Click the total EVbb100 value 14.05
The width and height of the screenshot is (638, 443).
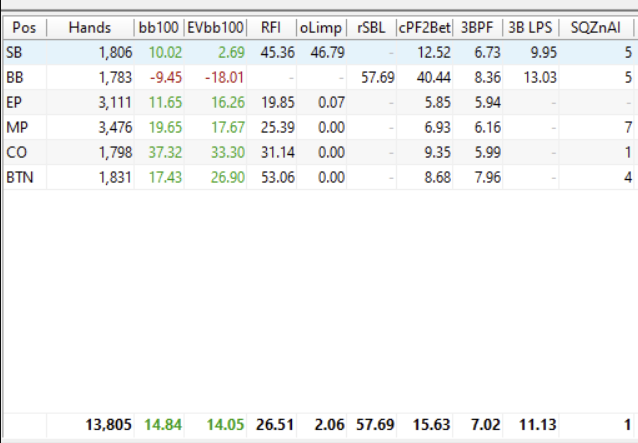pyautogui.click(x=225, y=425)
